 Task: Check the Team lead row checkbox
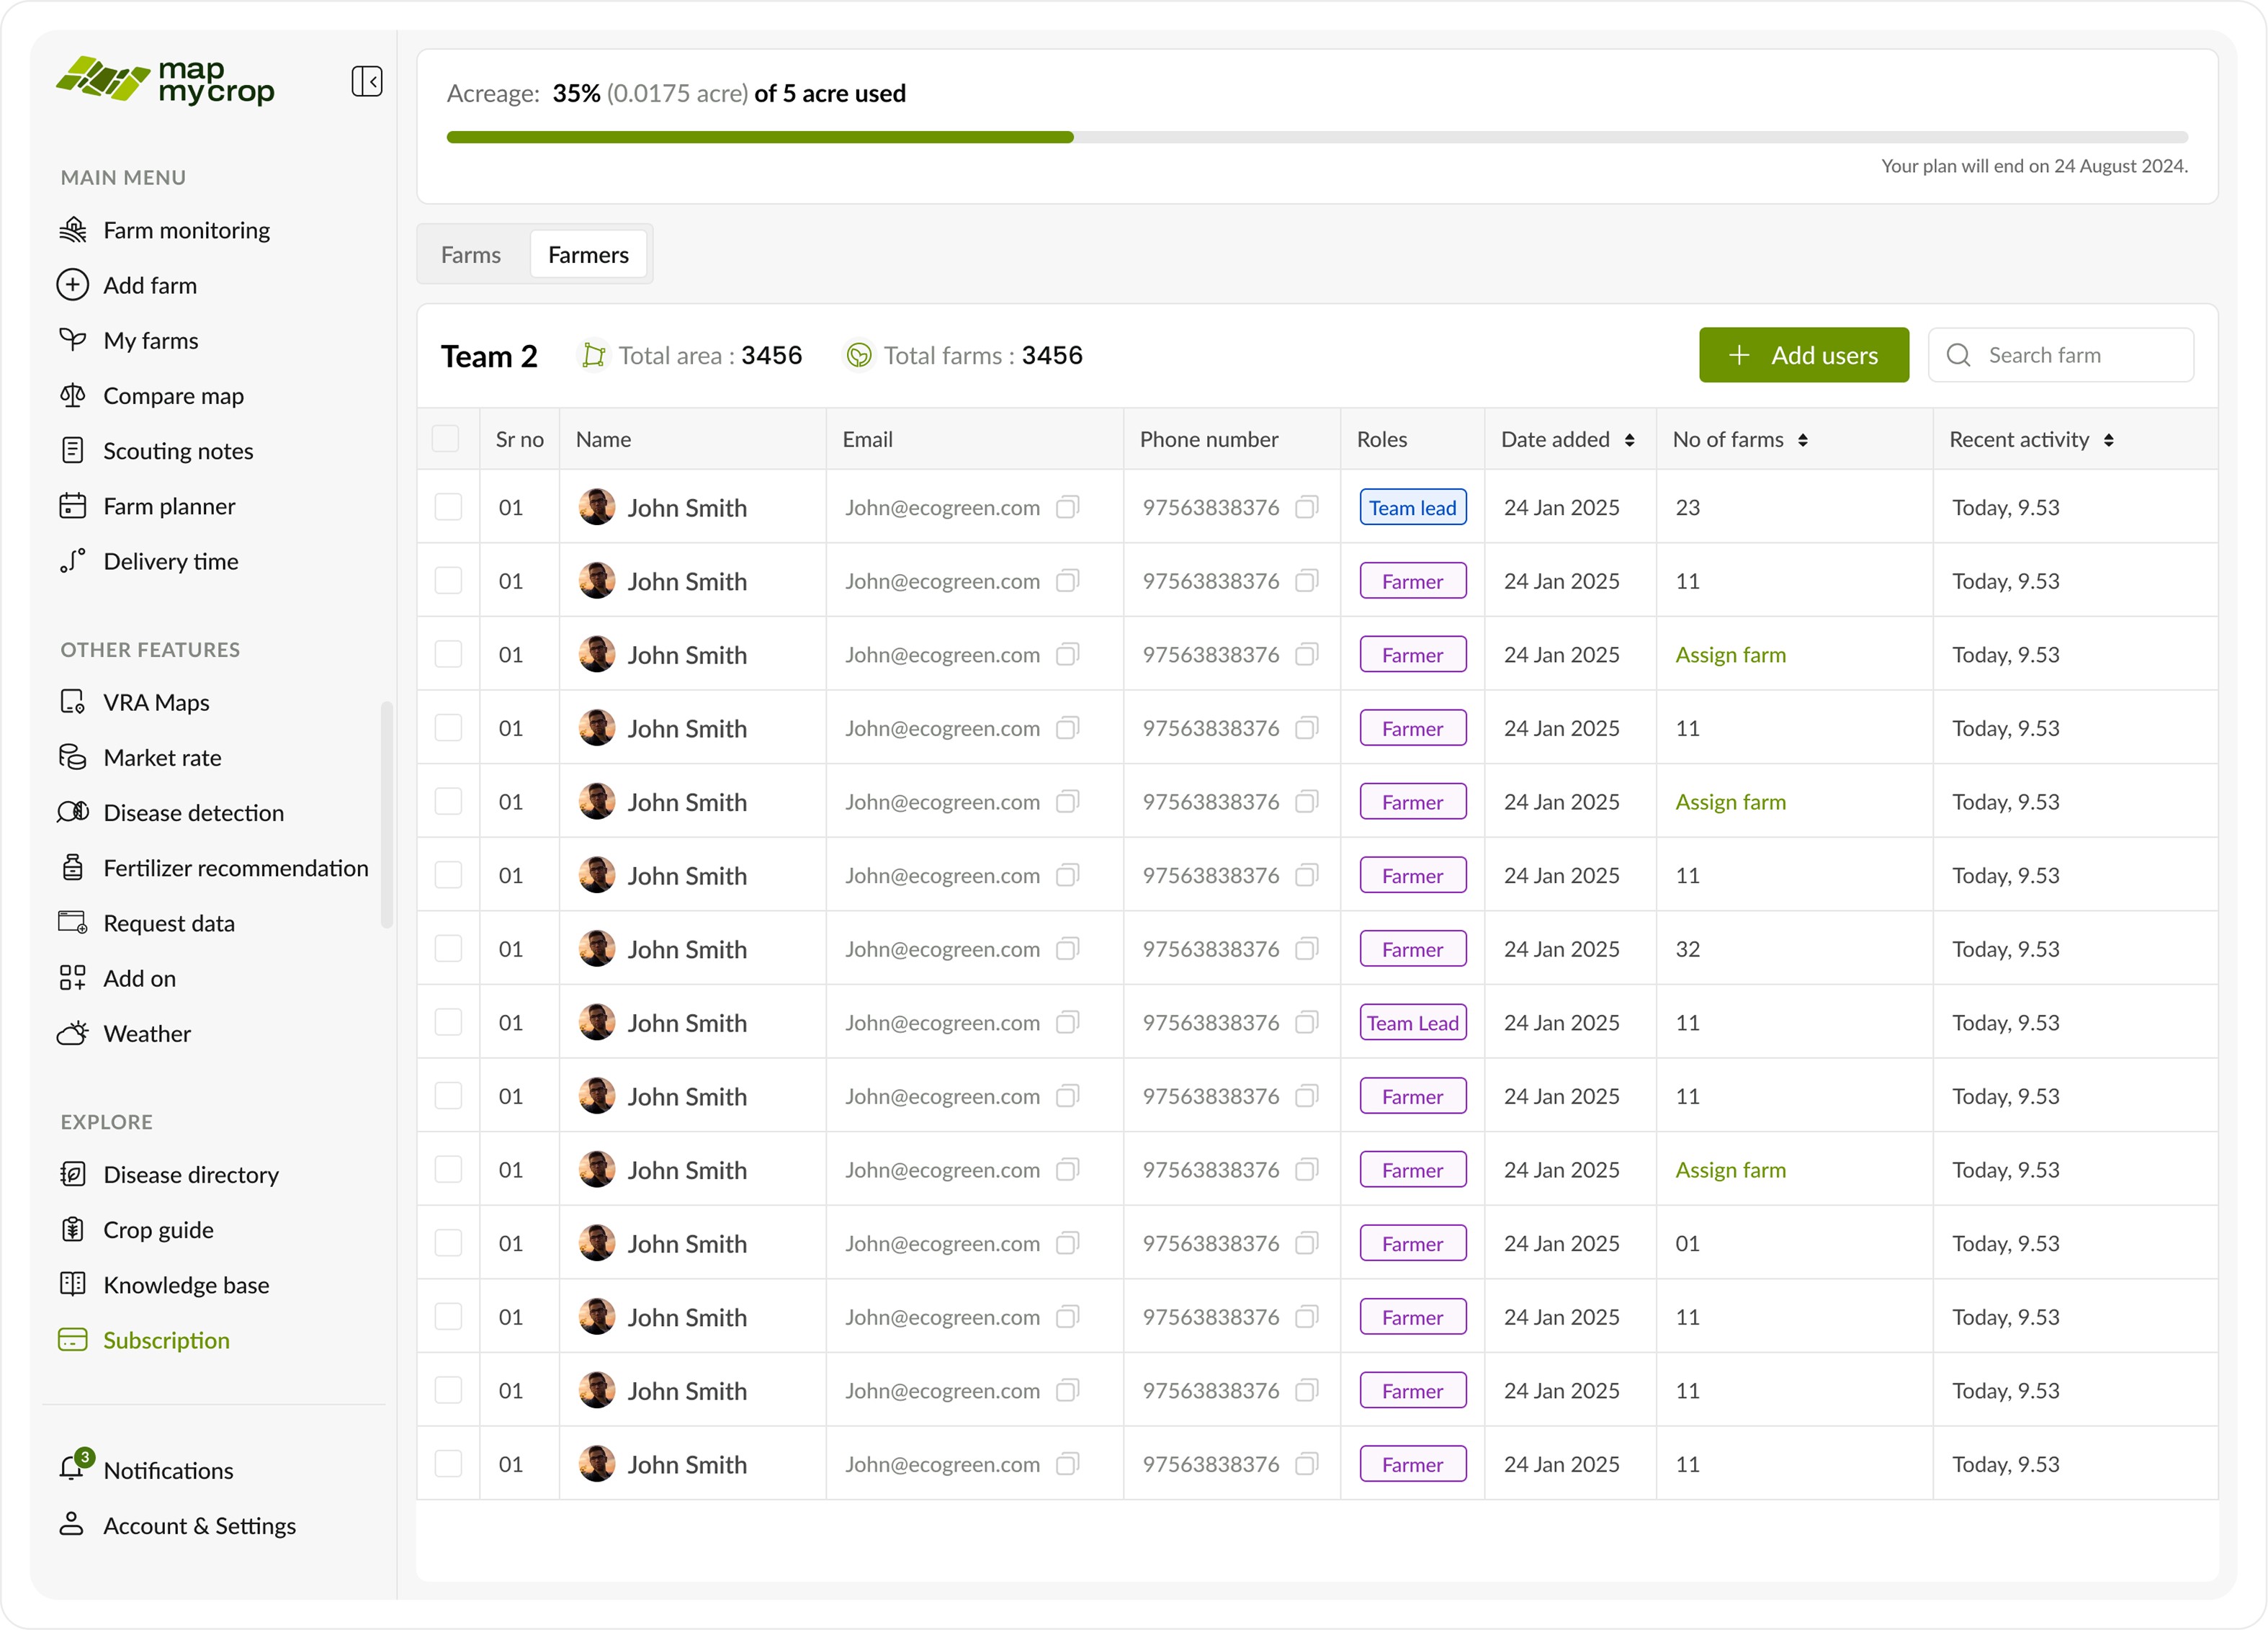(448, 508)
